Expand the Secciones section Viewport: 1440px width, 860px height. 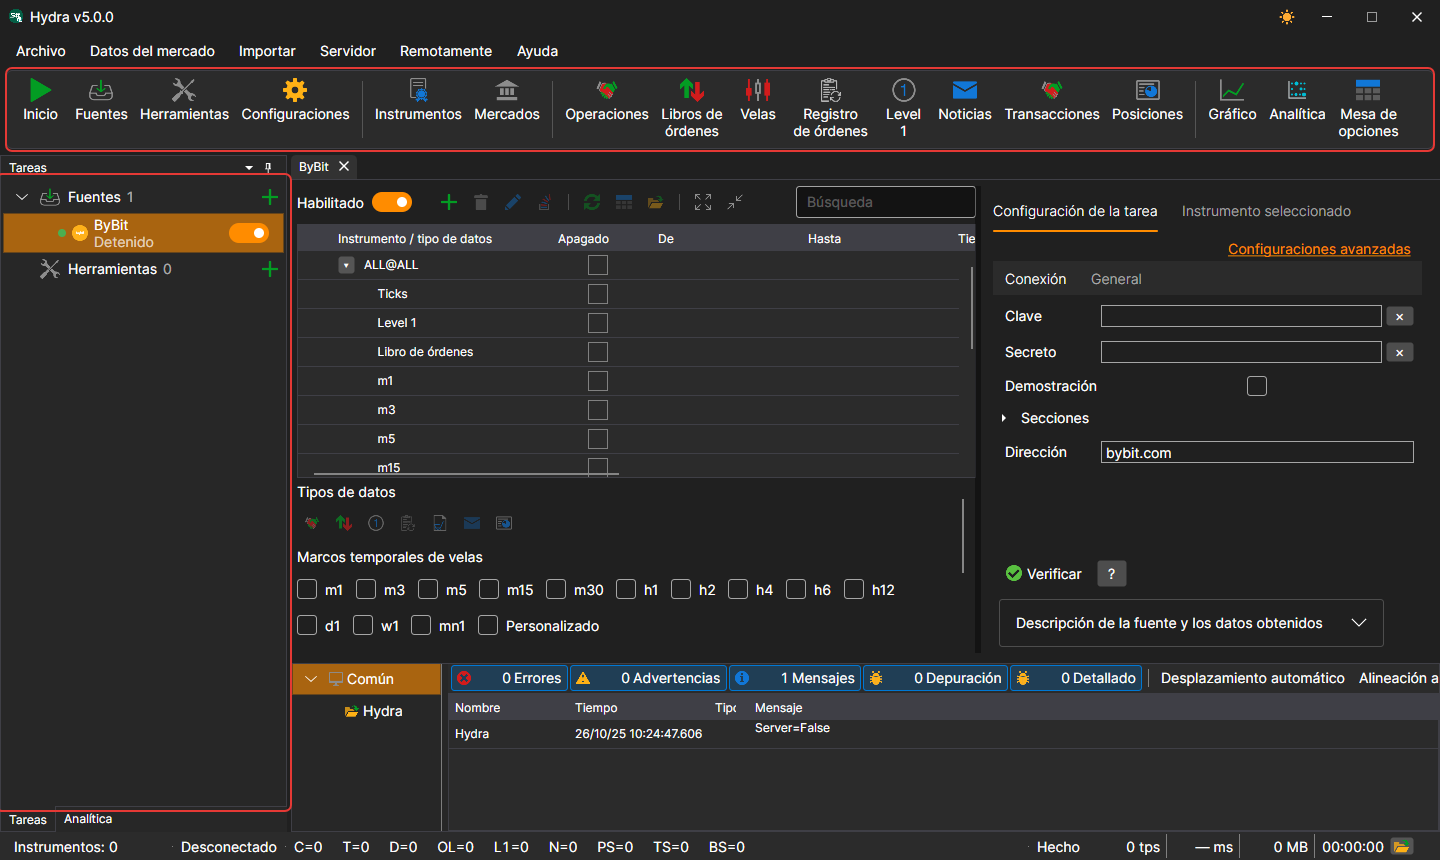1004,418
